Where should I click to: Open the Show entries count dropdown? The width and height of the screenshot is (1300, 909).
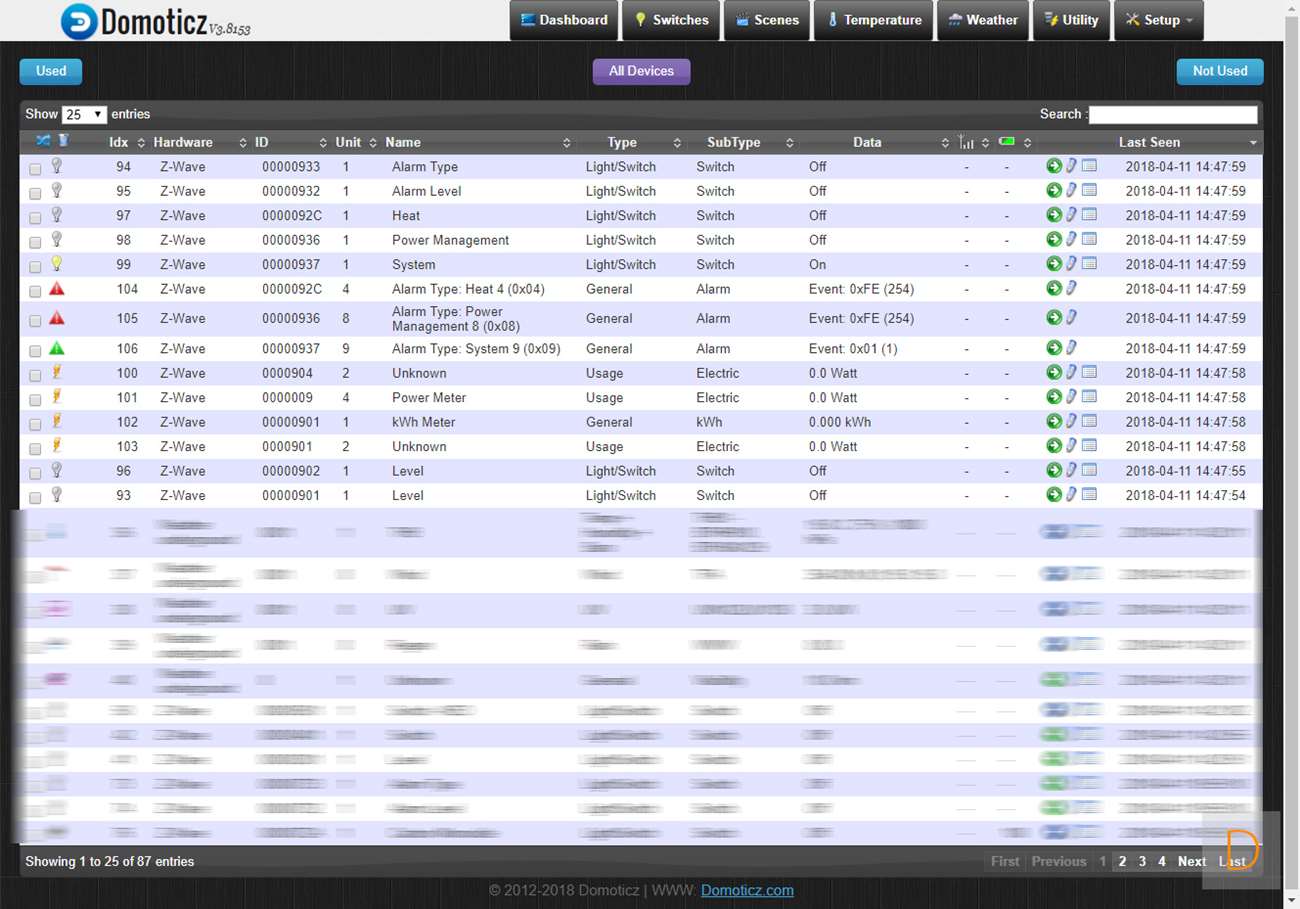(84, 115)
